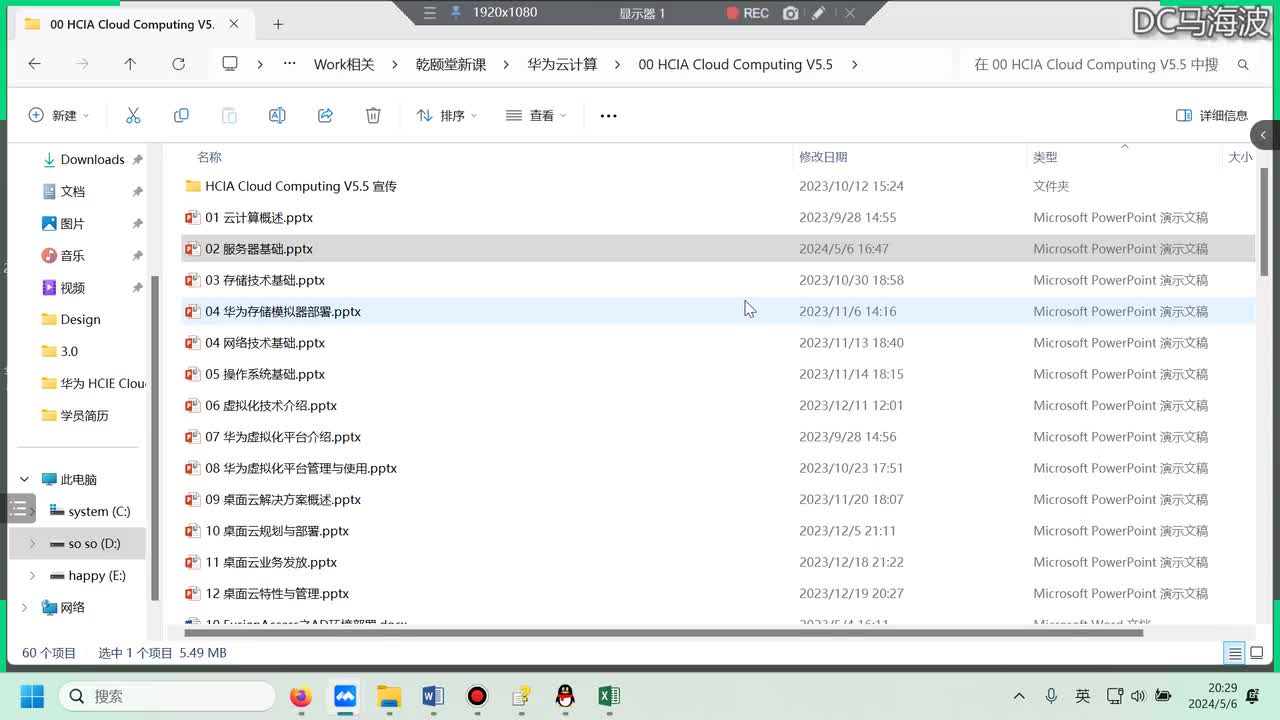Click the pen annotate icon in recorder bar
The height and width of the screenshot is (720, 1280).
[818, 13]
